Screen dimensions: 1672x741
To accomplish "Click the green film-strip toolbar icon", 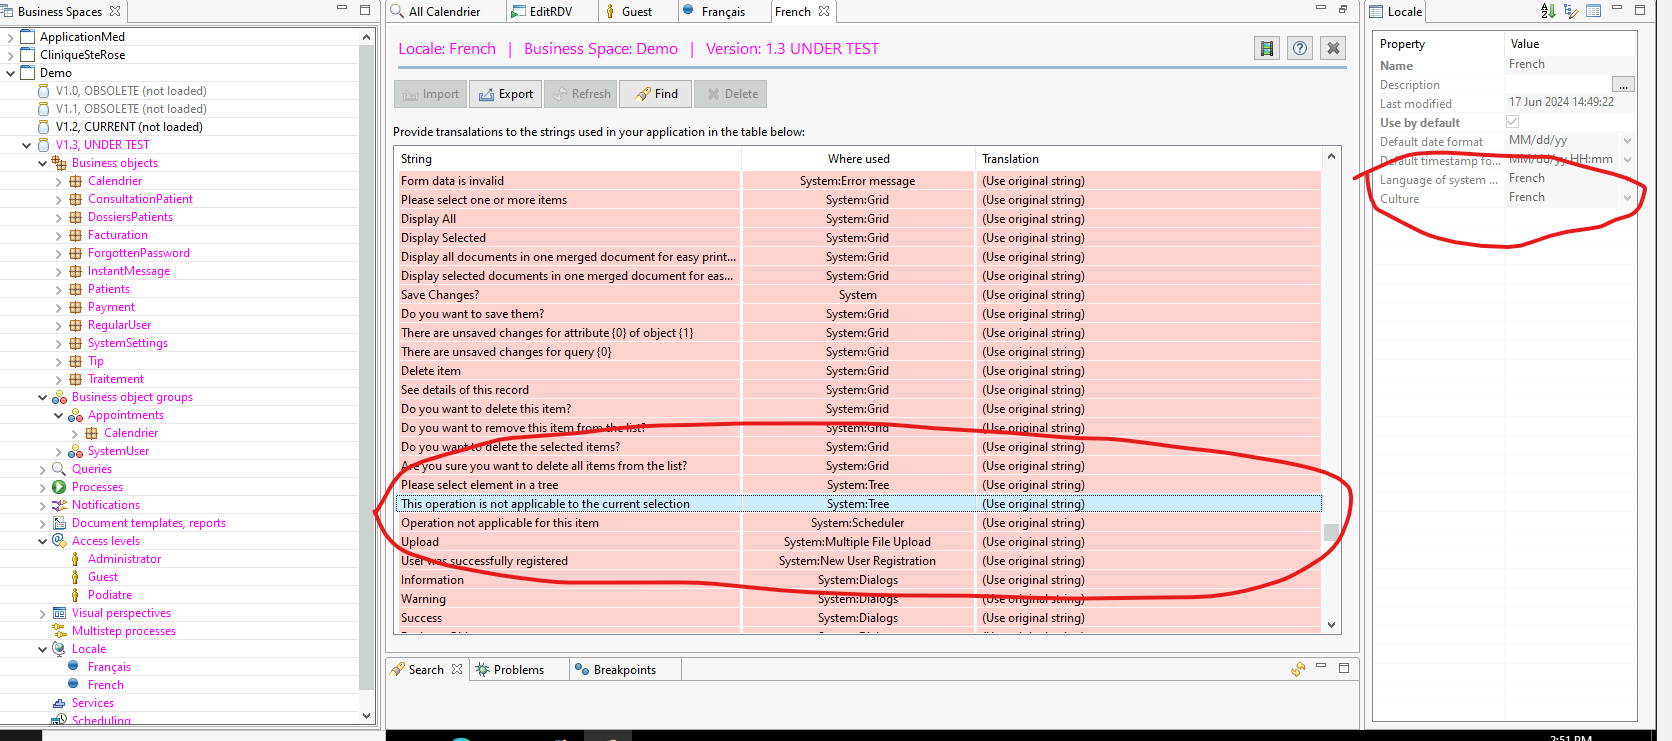I will (x=1267, y=48).
